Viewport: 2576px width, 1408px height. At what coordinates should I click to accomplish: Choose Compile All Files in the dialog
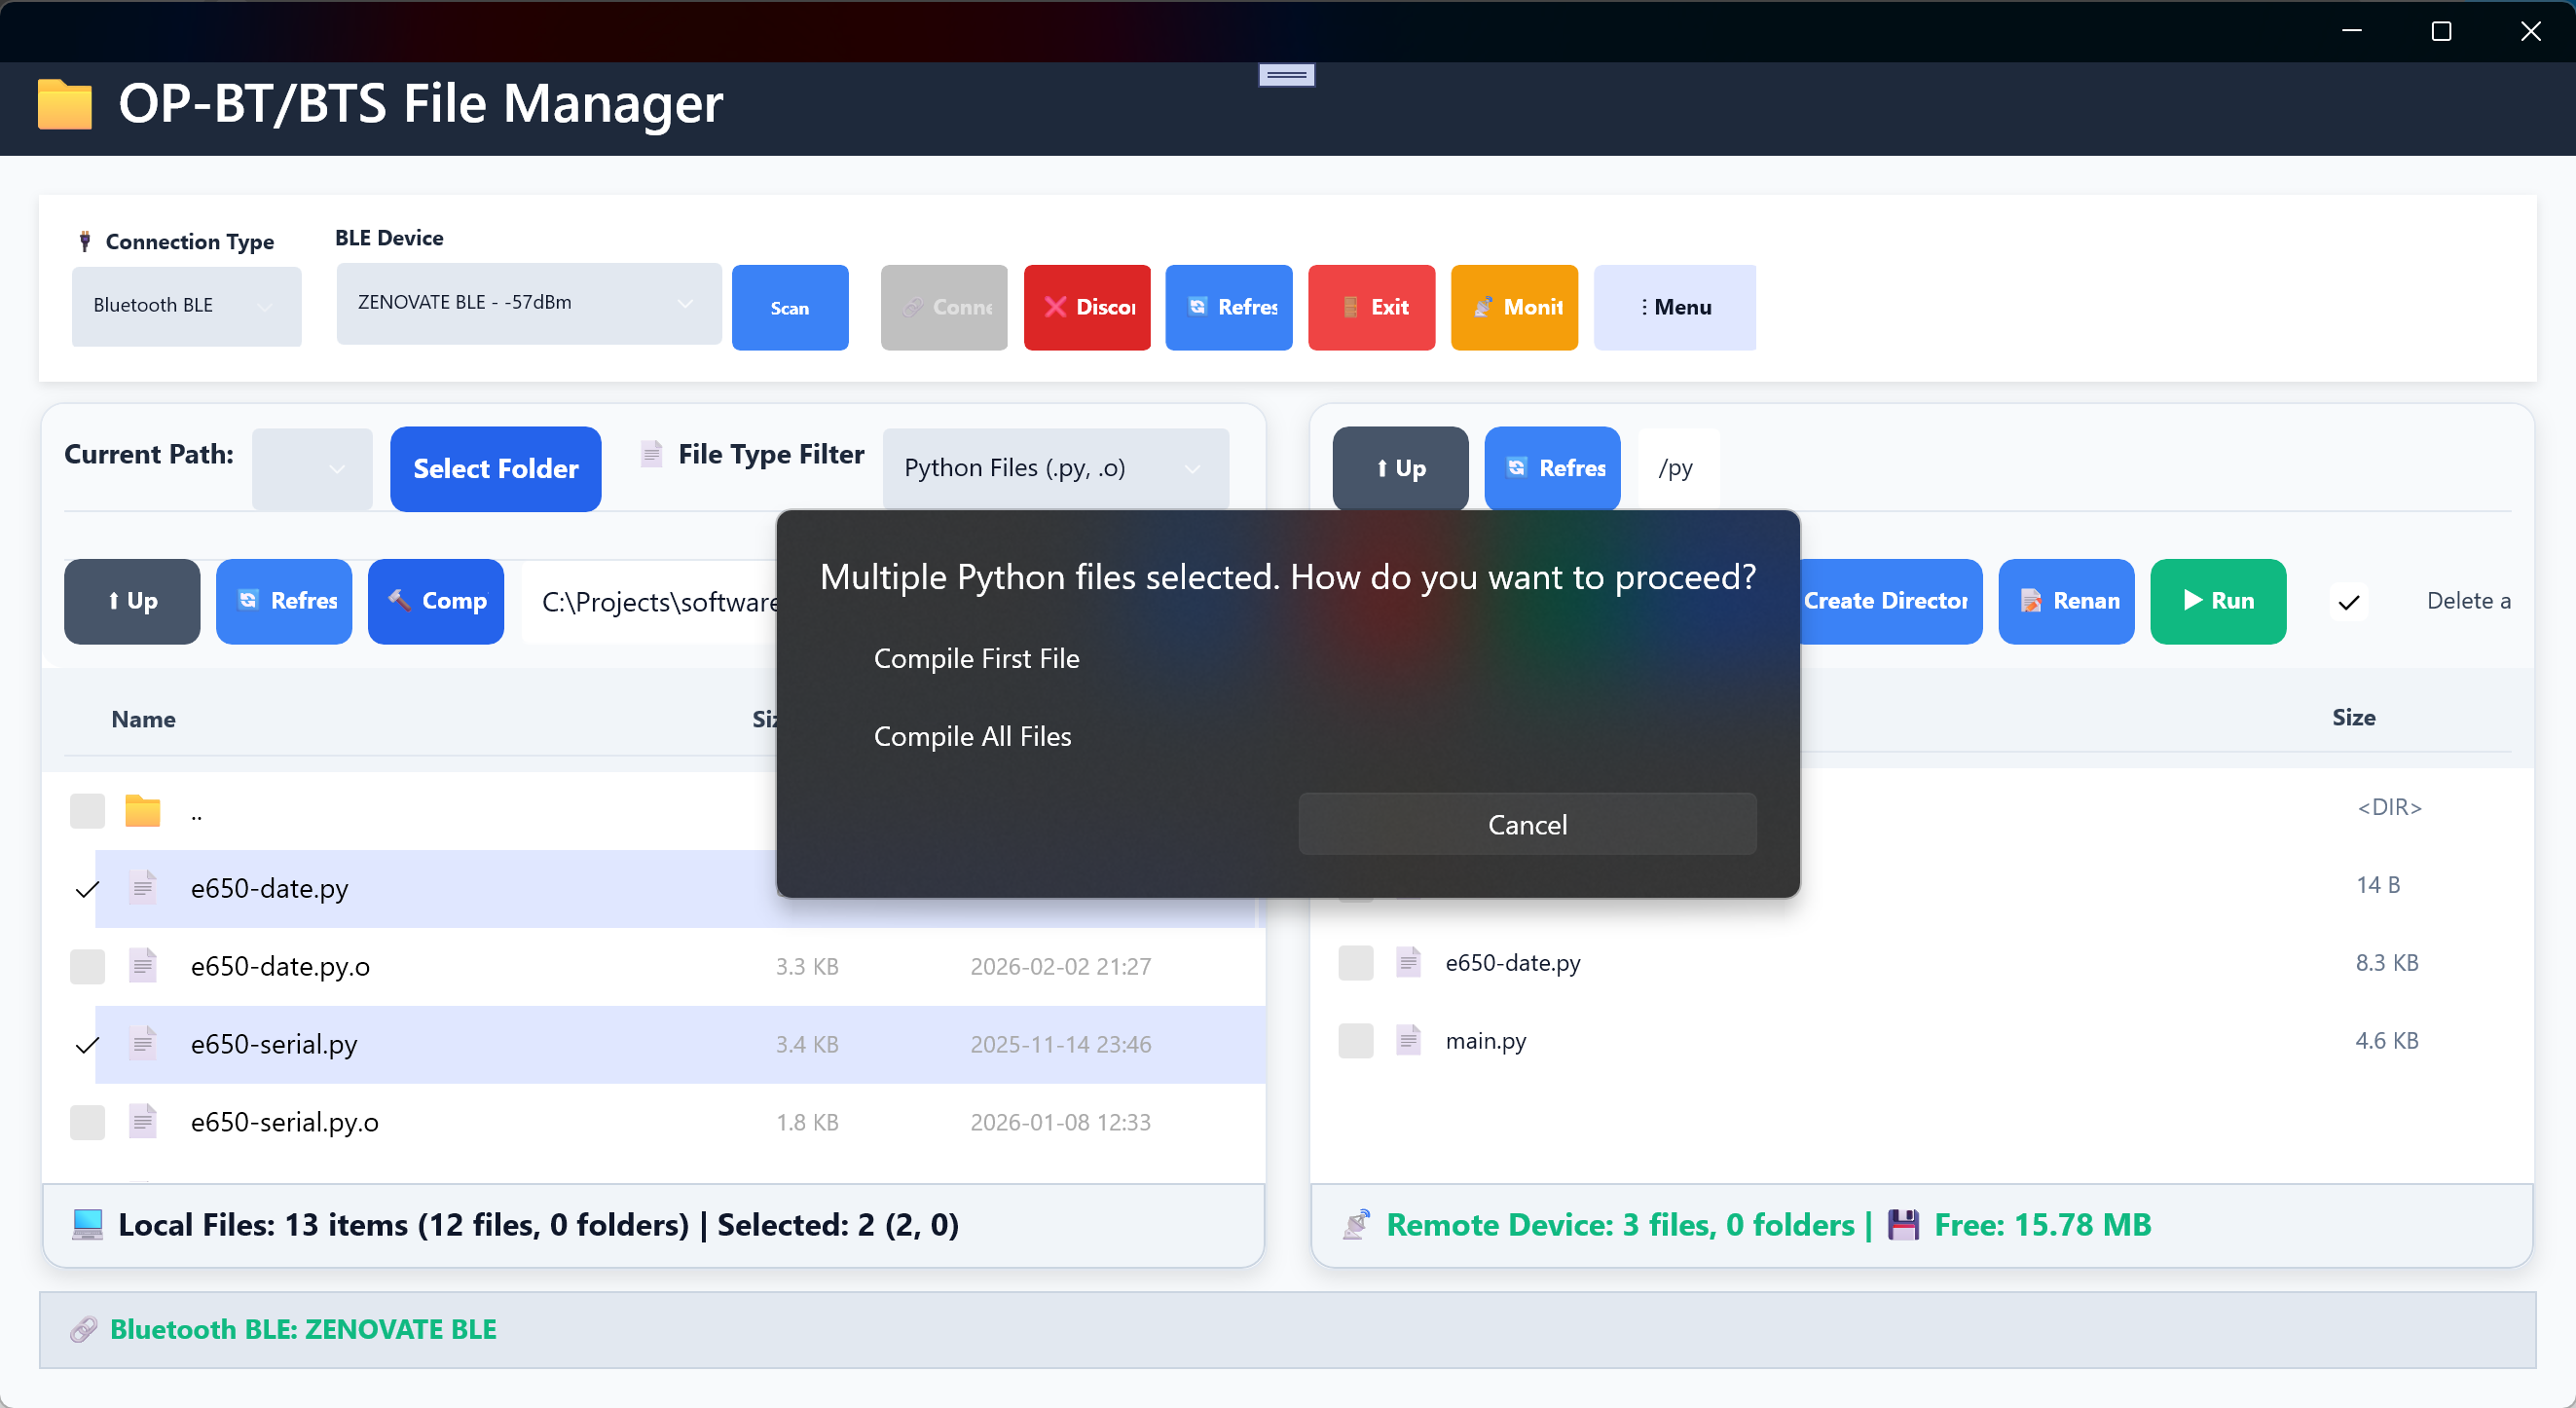(972, 736)
